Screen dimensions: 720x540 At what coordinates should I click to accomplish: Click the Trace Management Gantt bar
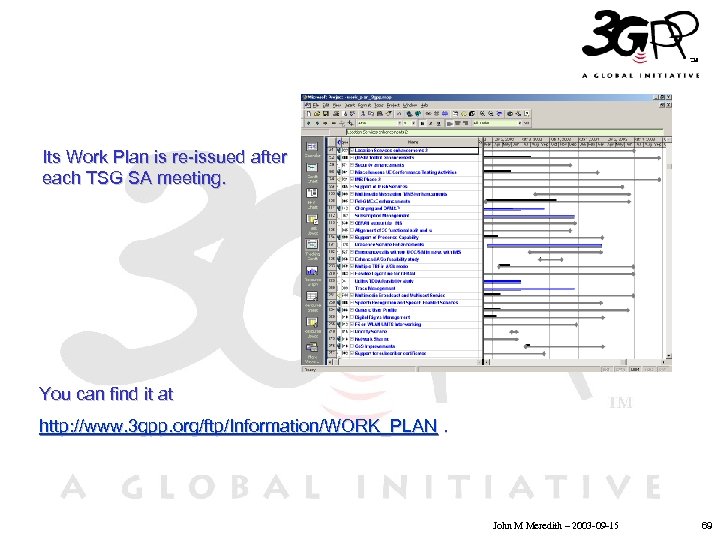pos(529,289)
